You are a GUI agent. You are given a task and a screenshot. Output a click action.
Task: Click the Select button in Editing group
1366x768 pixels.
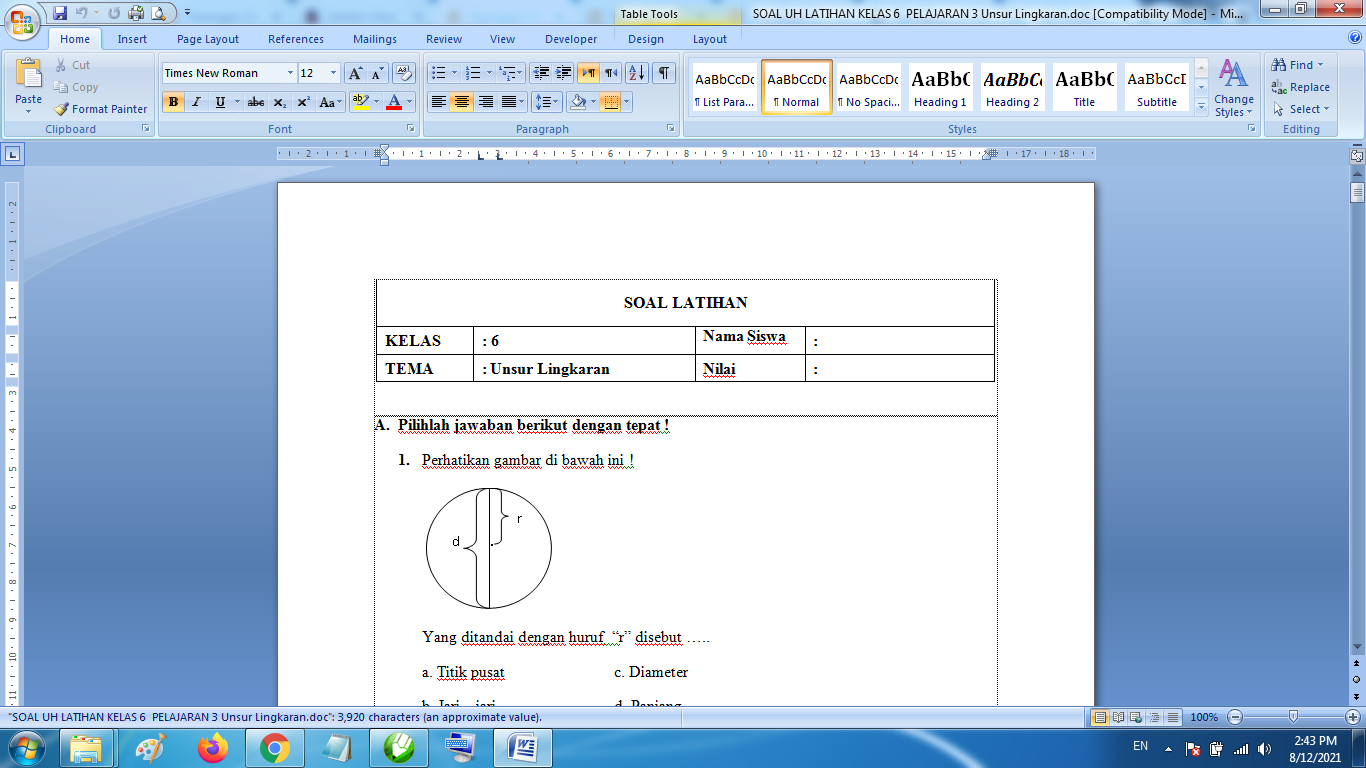click(1301, 109)
